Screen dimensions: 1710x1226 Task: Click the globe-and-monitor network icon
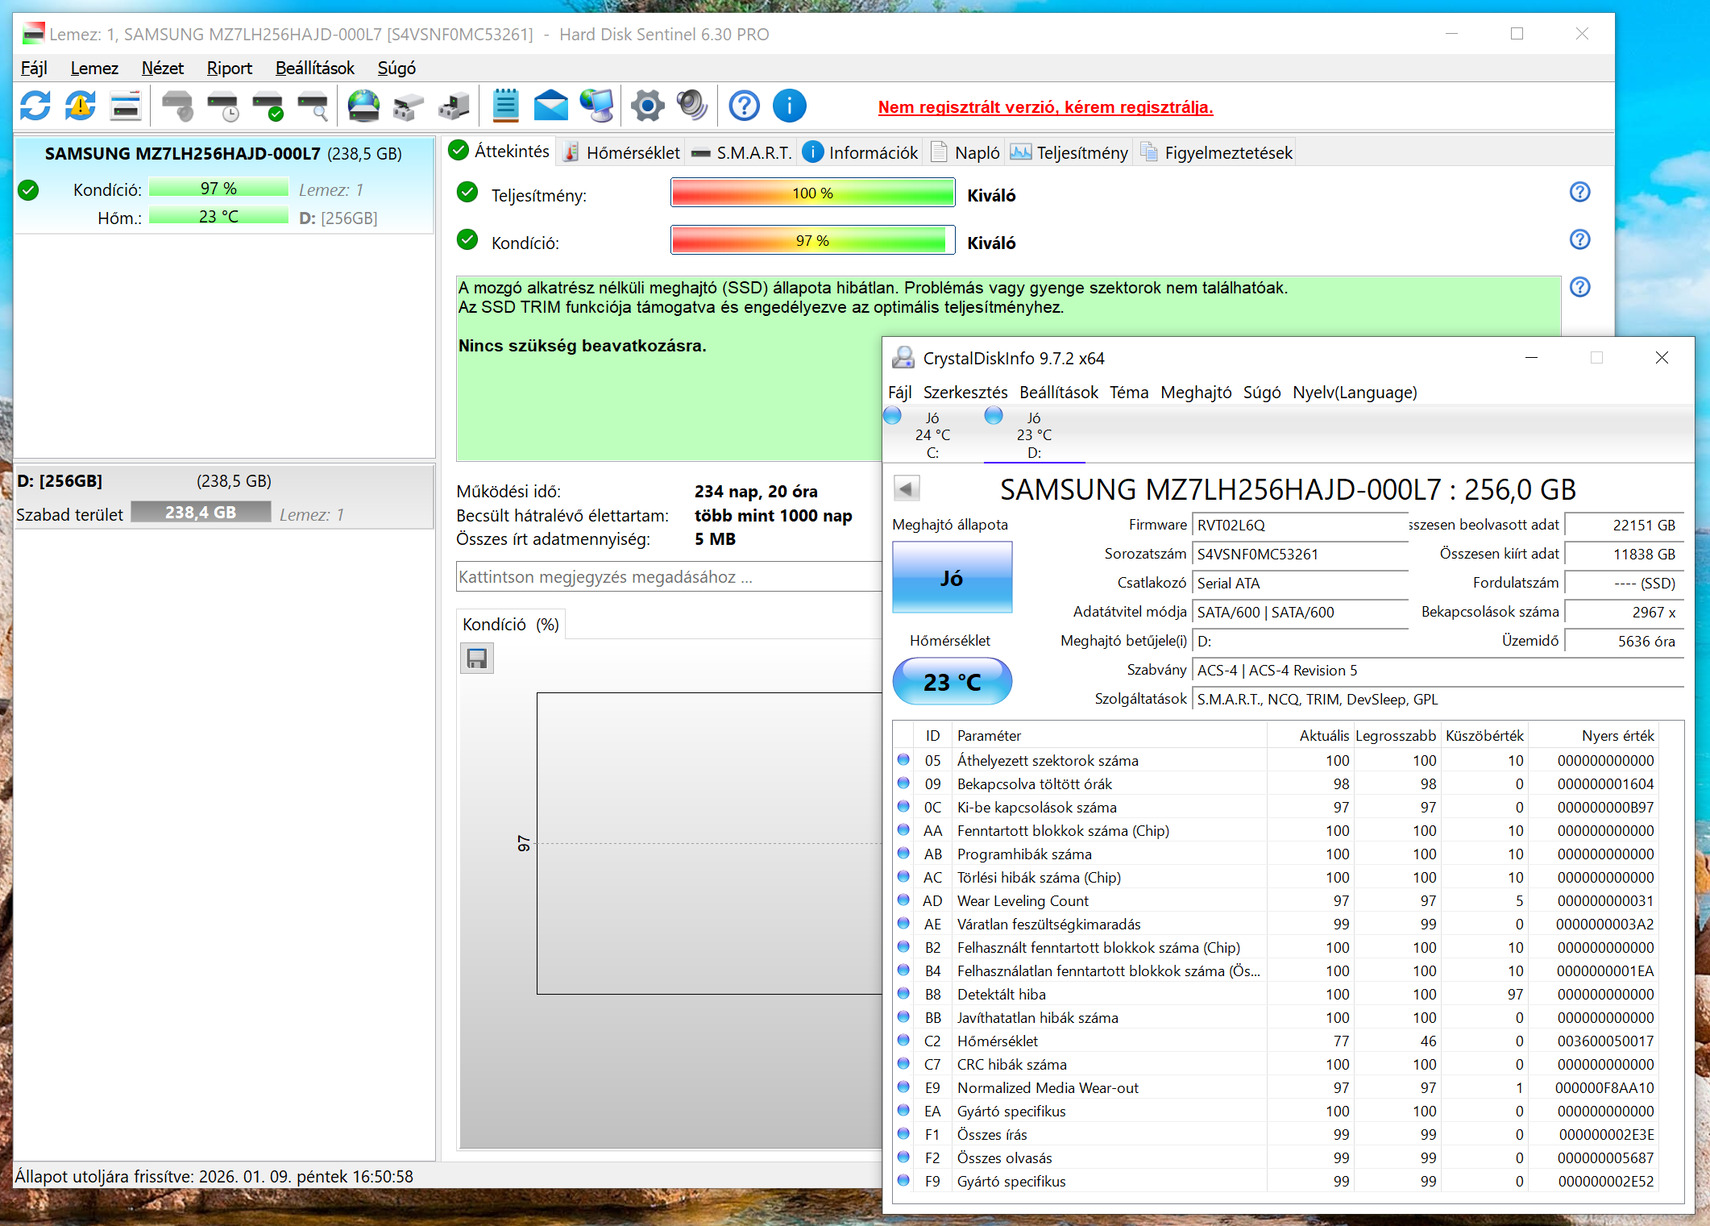point(597,106)
